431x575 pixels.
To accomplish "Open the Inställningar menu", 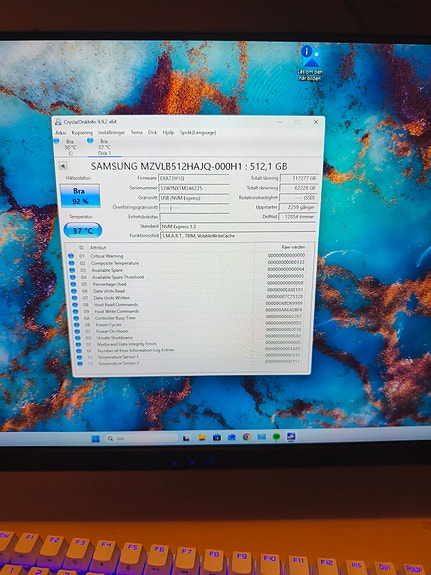I will (112, 132).
